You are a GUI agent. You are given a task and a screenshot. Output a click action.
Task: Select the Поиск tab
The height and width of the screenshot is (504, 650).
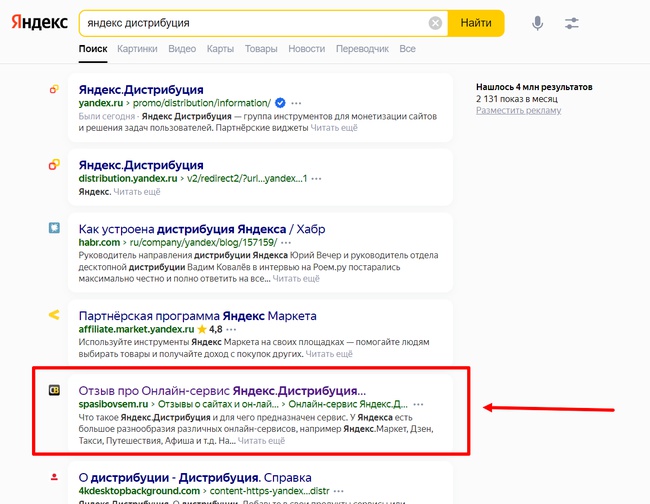click(93, 49)
